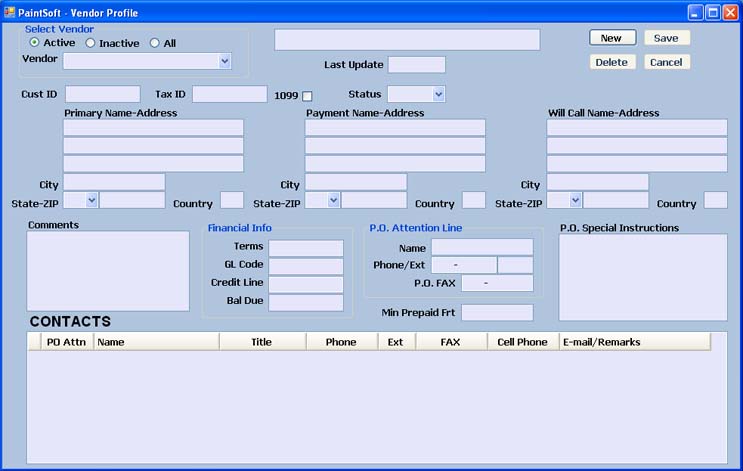Click the Primary address ZIP field

(132, 200)
